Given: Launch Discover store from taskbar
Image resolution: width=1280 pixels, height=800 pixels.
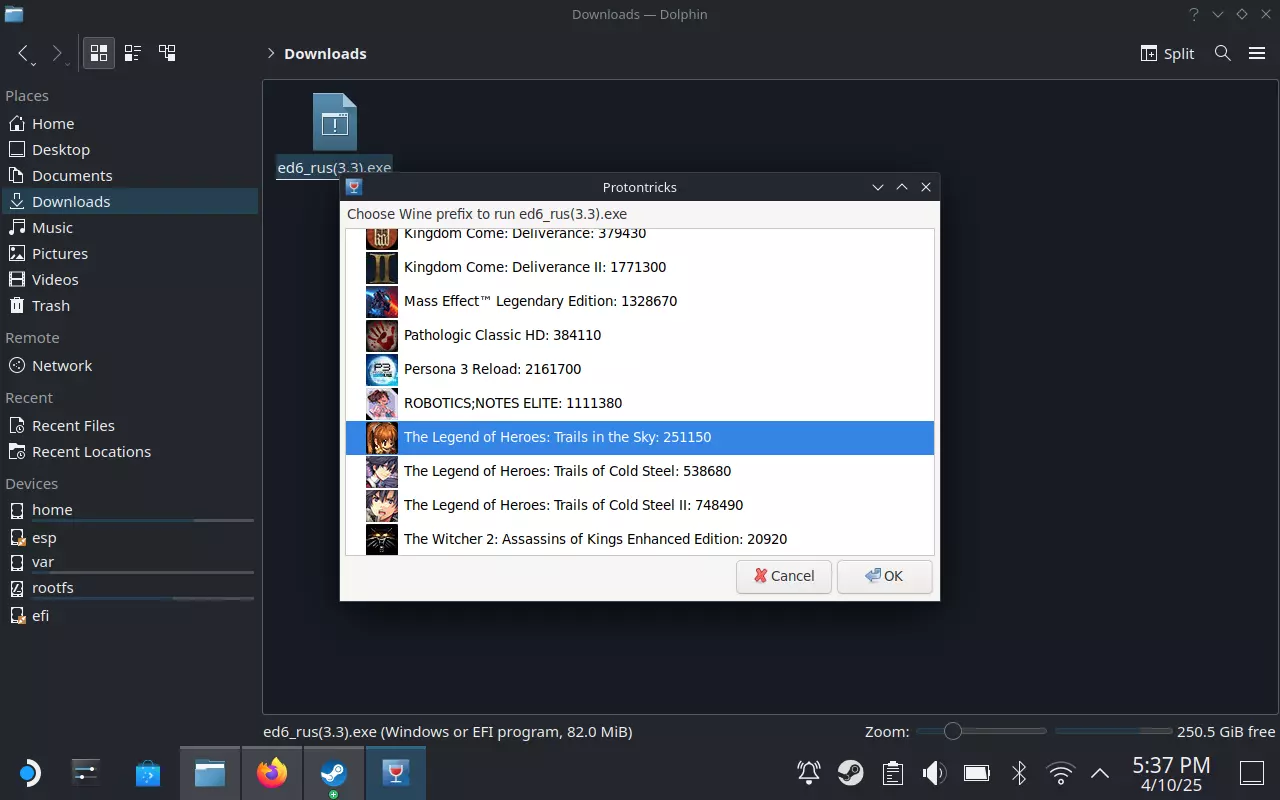Looking at the screenshot, I should [x=148, y=772].
